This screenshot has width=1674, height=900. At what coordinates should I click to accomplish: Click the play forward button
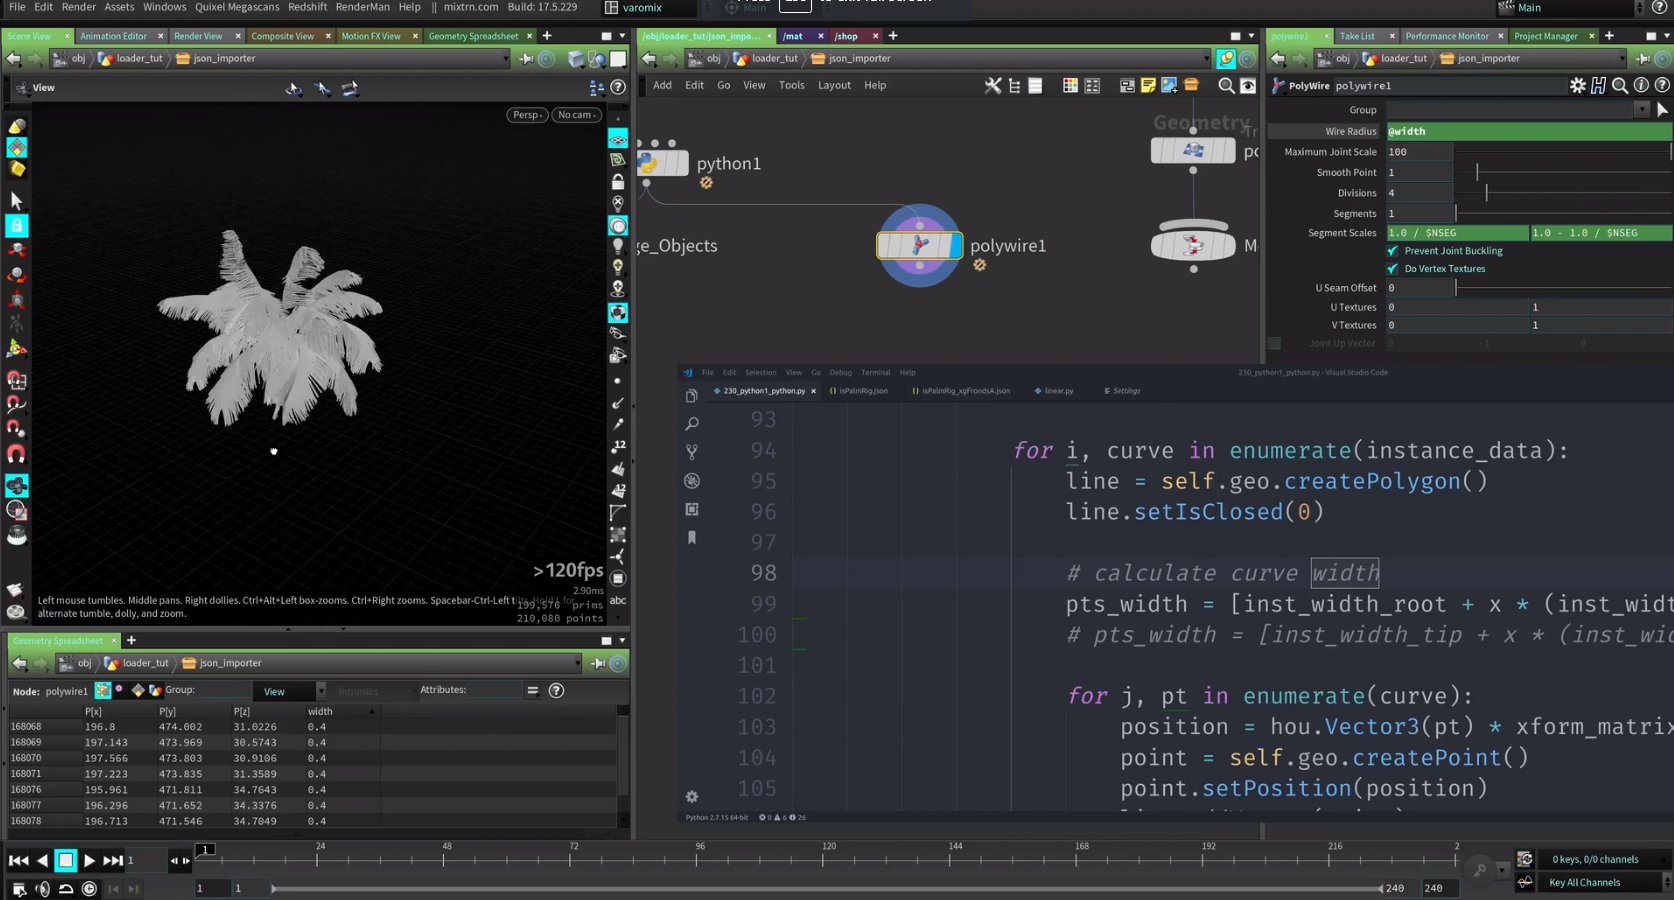coord(89,860)
